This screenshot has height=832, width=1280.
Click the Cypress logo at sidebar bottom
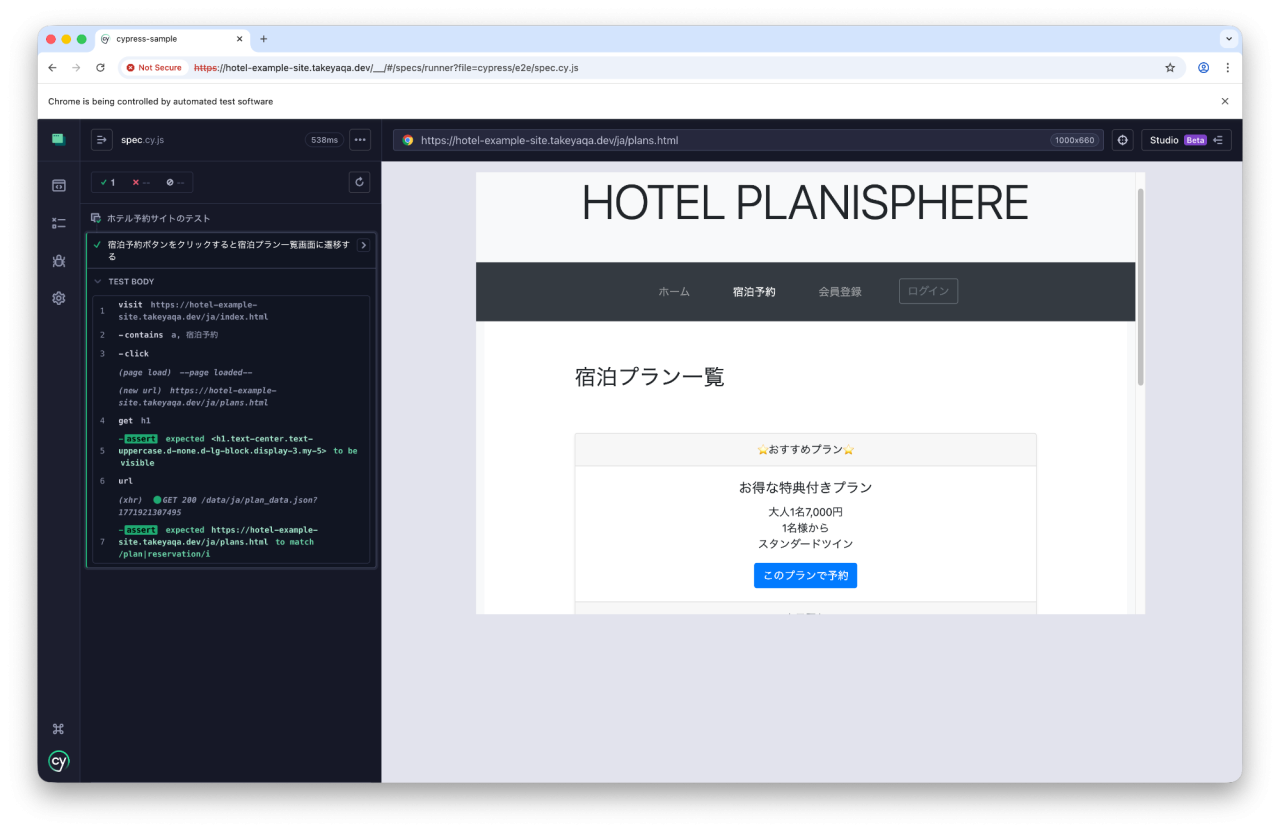[x=59, y=761]
